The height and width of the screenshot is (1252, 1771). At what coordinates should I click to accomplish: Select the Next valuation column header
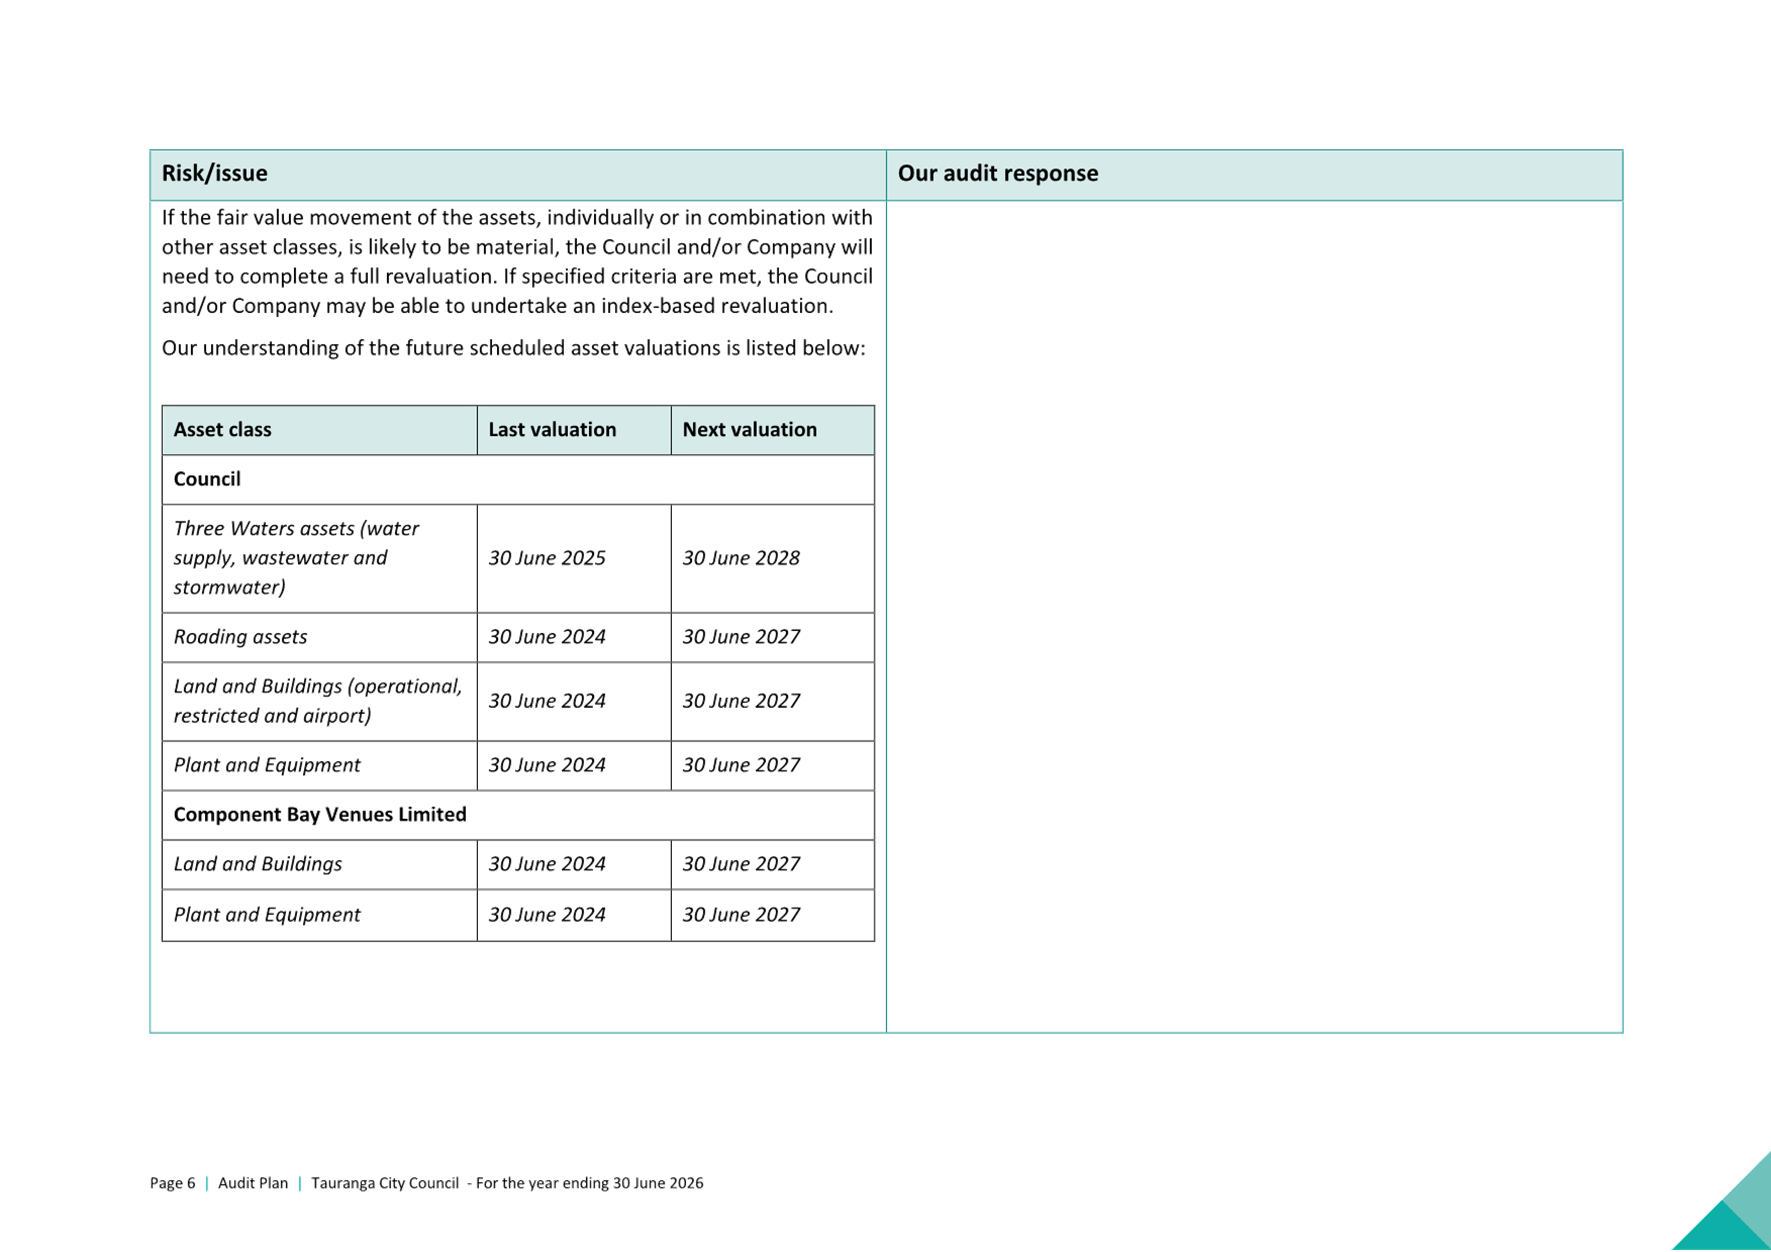tap(749, 430)
